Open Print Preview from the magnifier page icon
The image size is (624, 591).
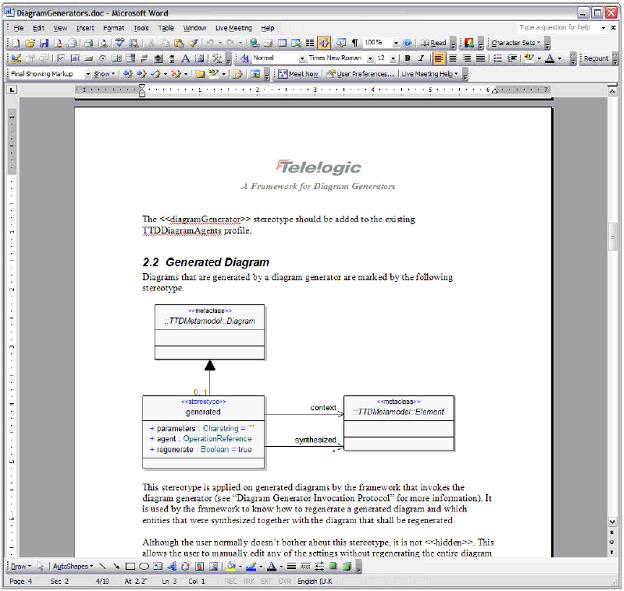click(x=103, y=43)
